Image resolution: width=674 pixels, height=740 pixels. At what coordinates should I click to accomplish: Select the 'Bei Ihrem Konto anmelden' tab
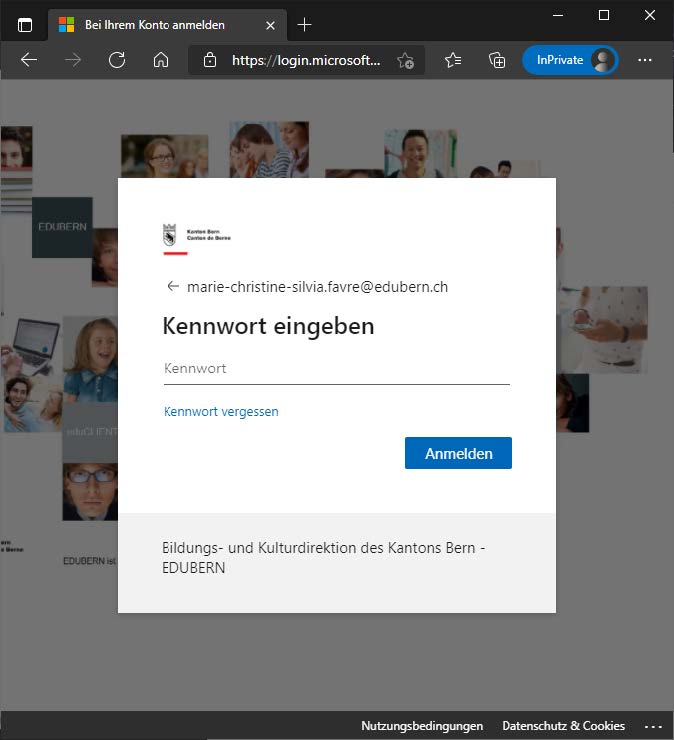point(155,25)
